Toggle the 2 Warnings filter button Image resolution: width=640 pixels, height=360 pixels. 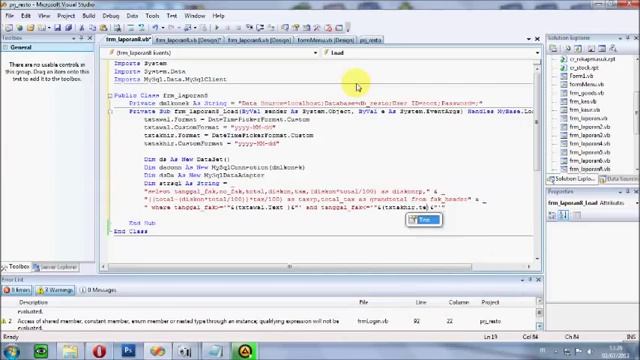pos(55,290)
